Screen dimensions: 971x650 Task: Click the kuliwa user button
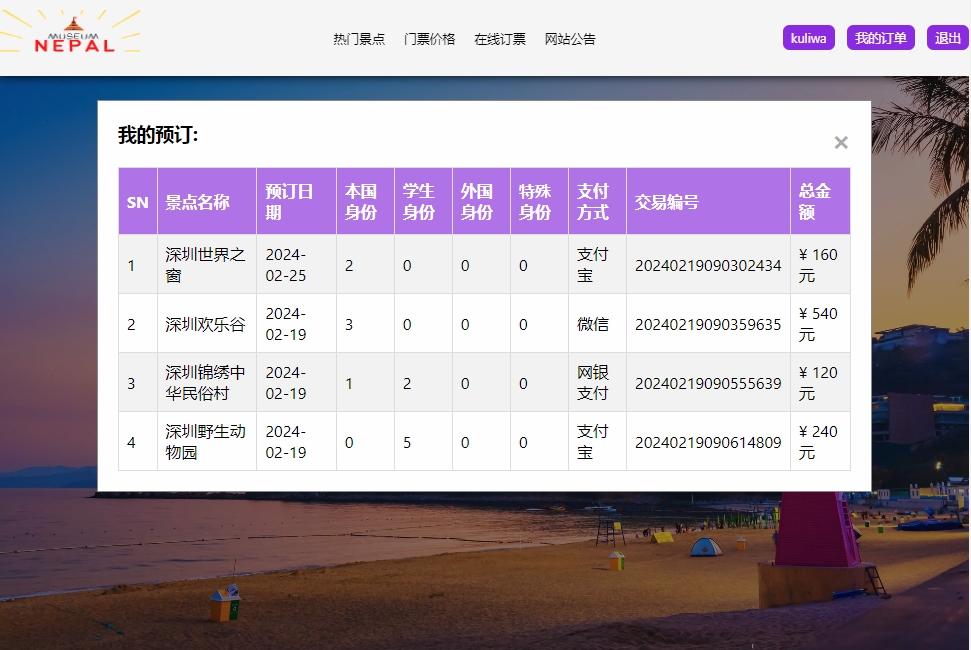tap(808, 38)
